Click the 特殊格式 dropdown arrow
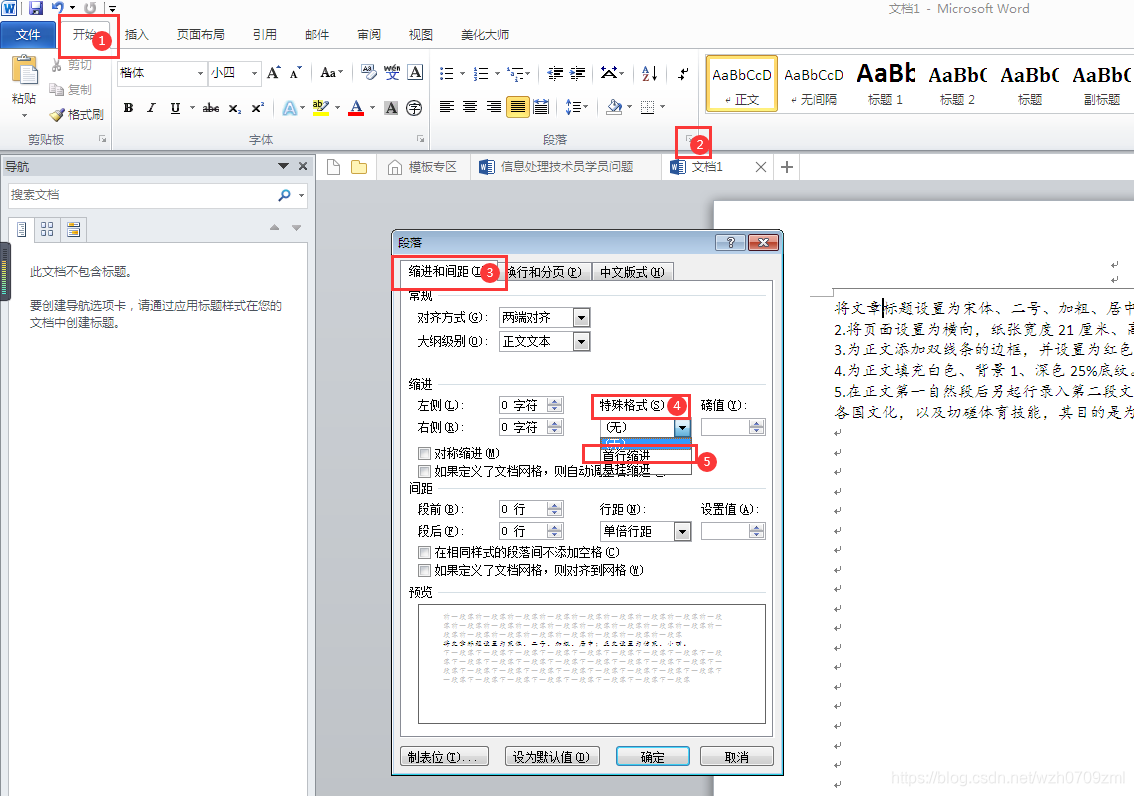The image size is (1134, 796). pos(682,427)
